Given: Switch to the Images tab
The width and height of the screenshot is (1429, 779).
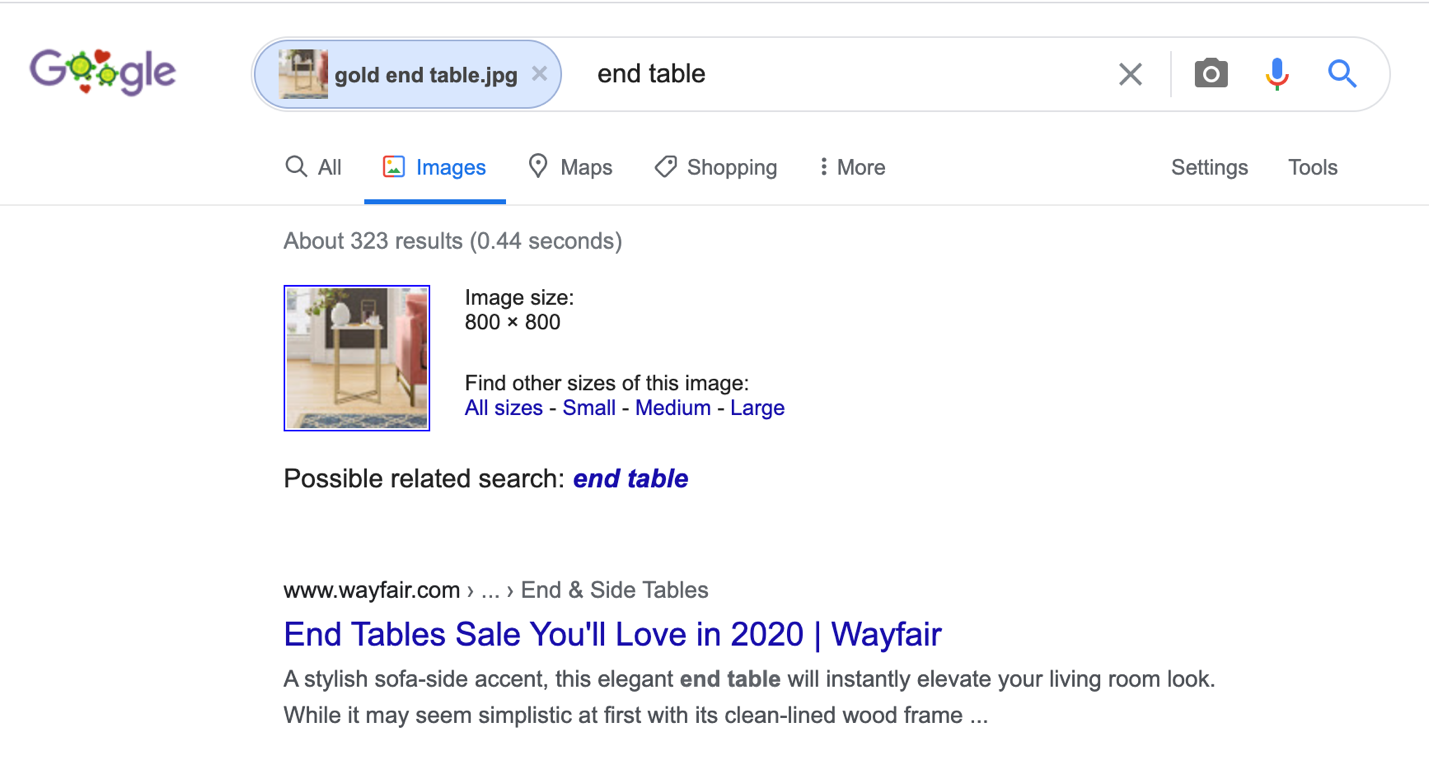Looking at the screenshot, I should (x=435, y=167).
